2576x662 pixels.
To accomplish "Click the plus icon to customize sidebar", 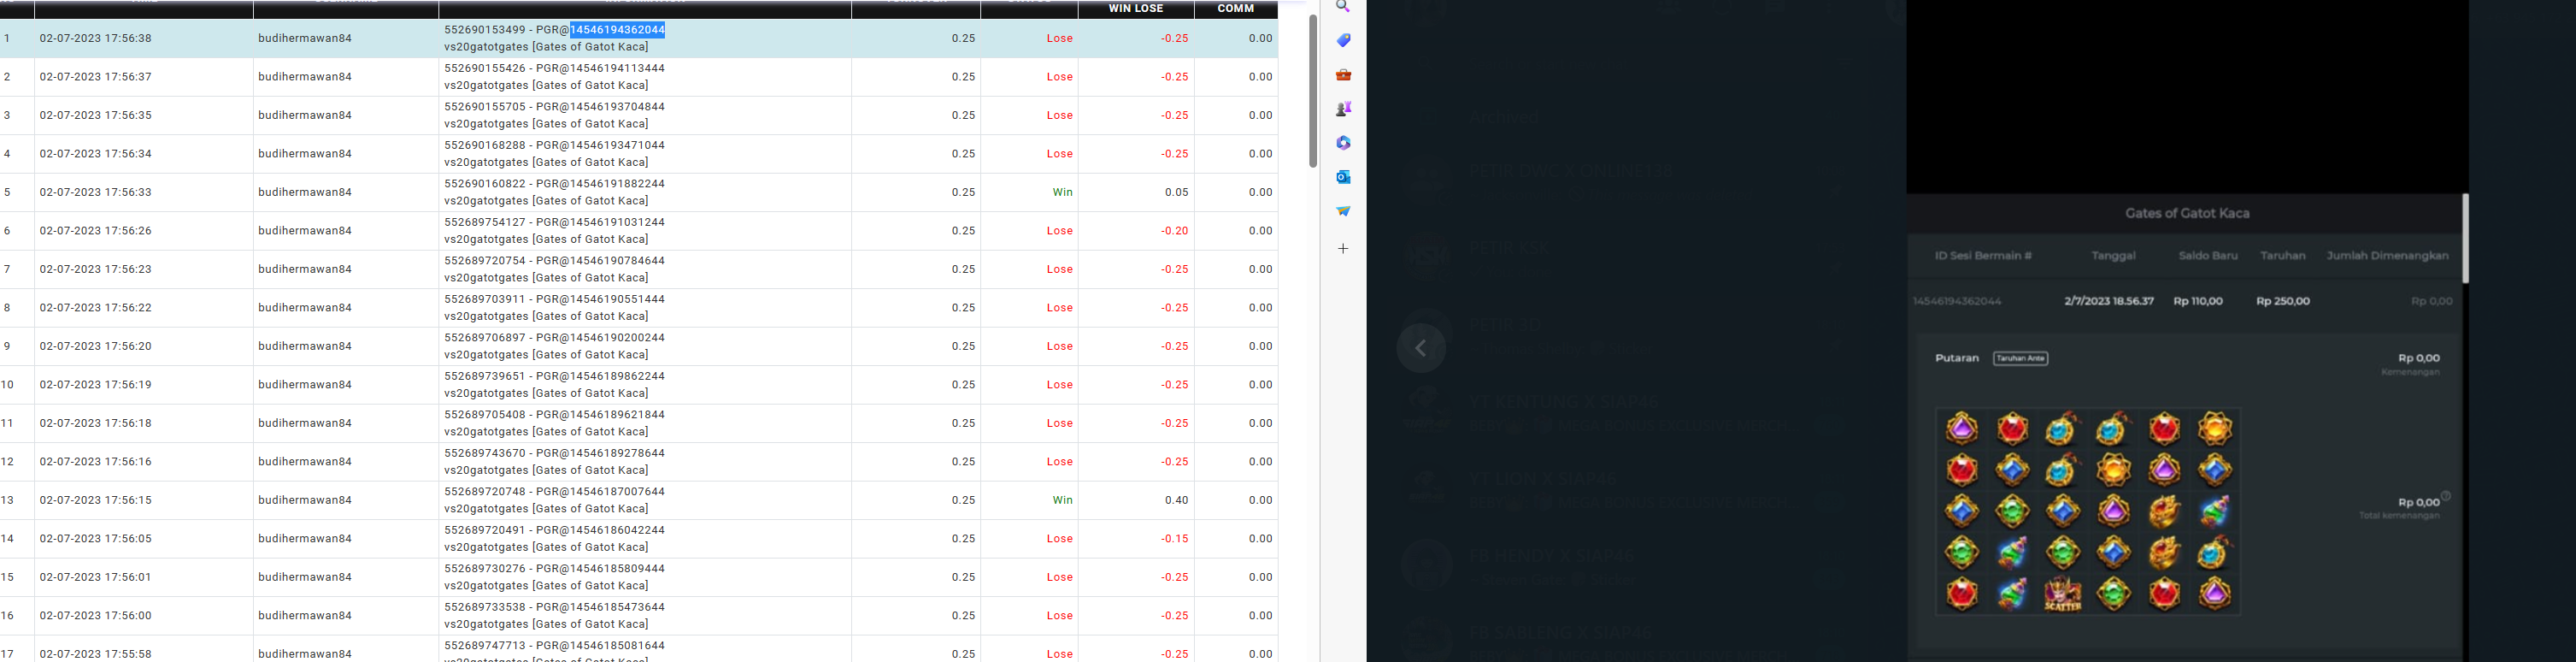I will (x=1343, y=248).
